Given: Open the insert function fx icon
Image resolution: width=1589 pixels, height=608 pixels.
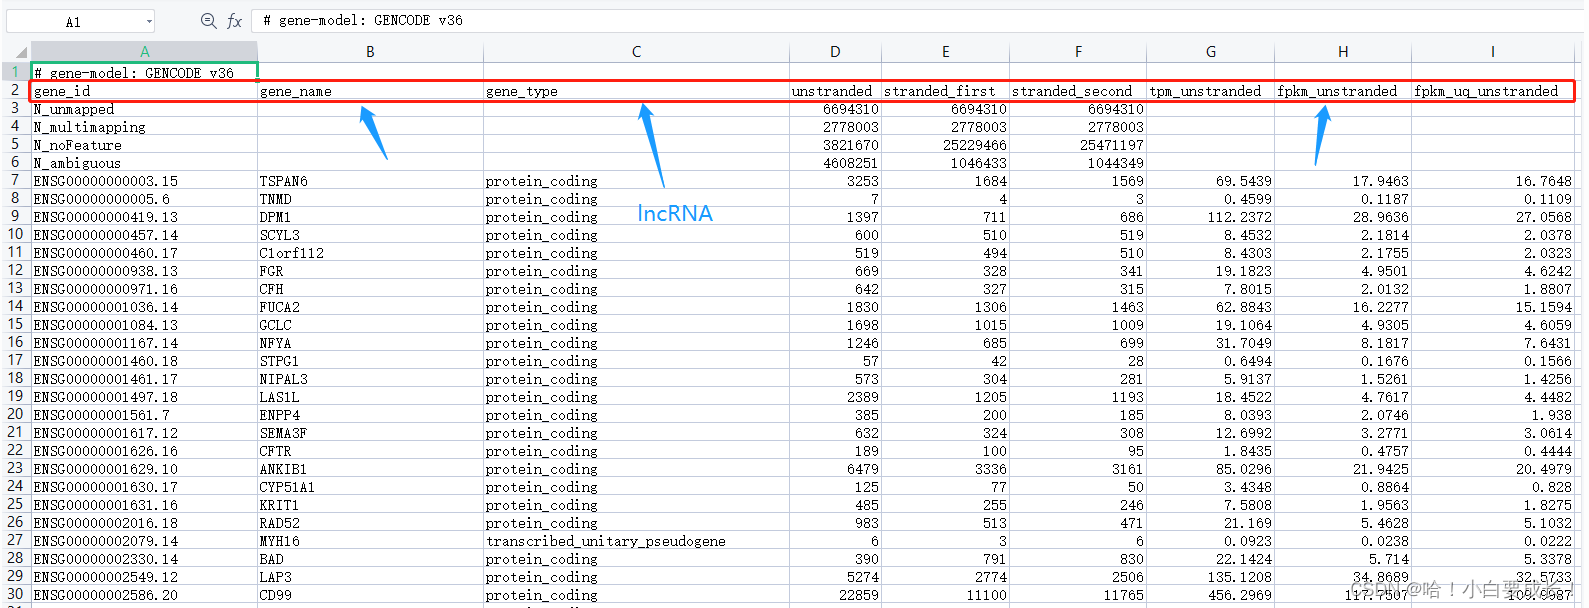Looking at the screenshot, I should pyautogui.click(x=234, y=21).
